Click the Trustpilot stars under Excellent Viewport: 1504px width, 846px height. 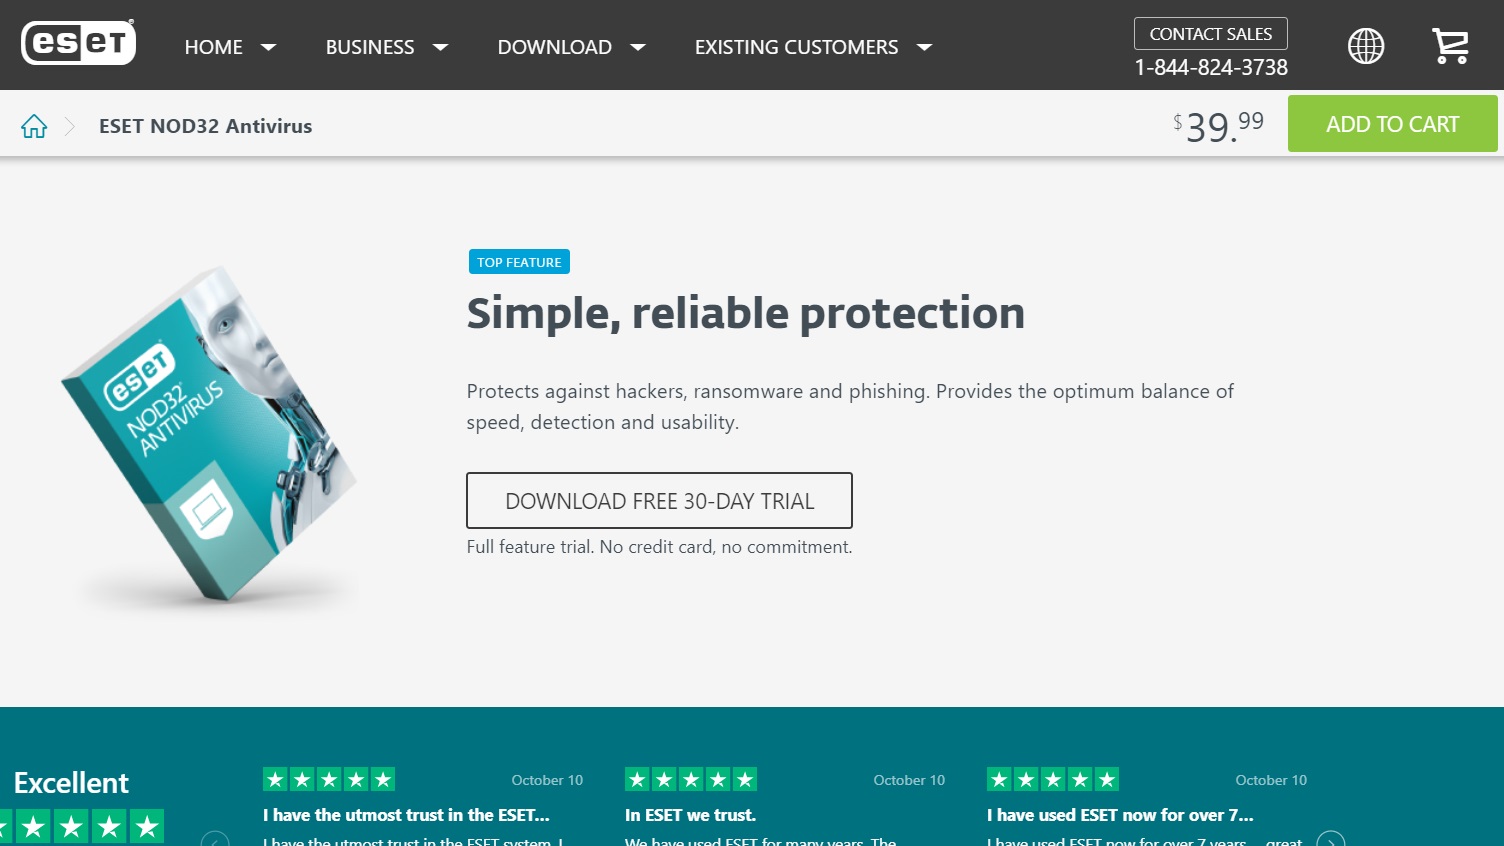tap(82, 826)
